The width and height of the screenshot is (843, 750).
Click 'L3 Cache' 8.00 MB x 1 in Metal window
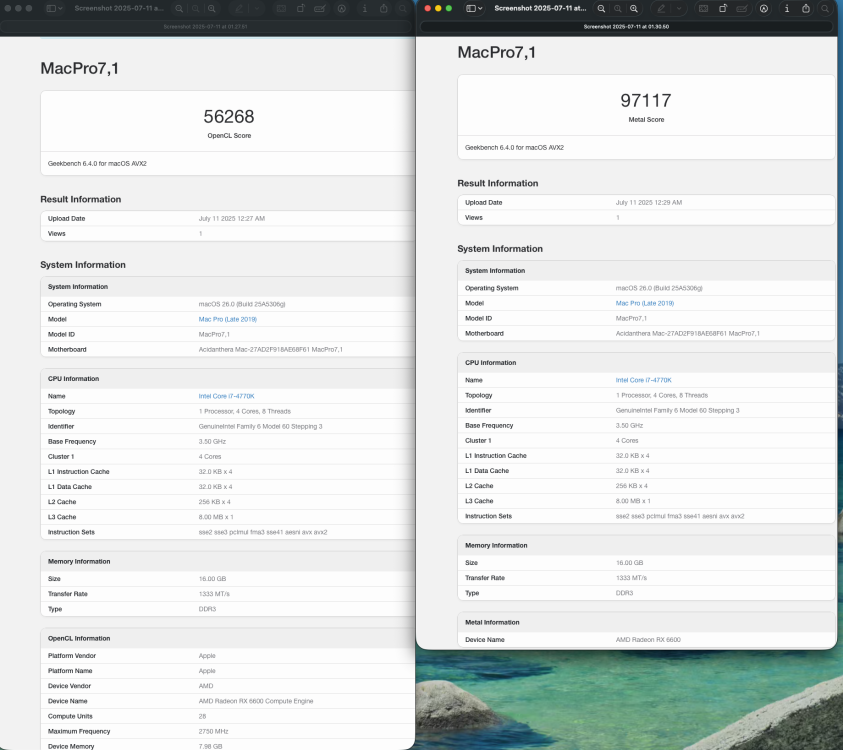tap(633, 501)
